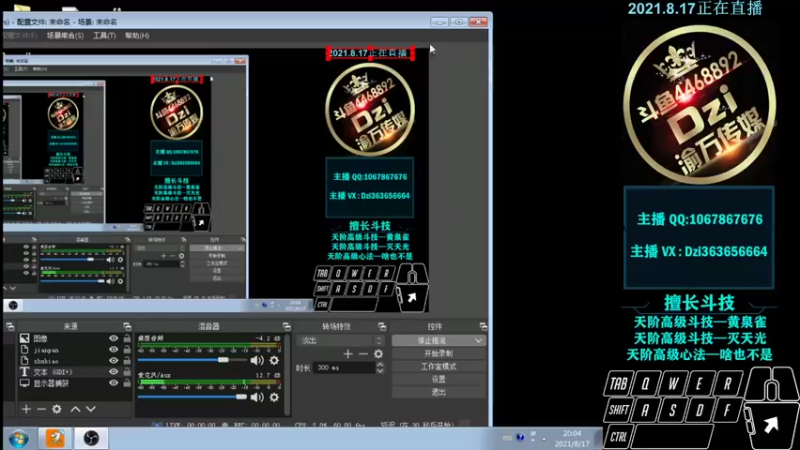Toggle the lock on the shubiao source
Image resolution: width=800 pixels, height=450 pixels.
[x=127, y=361]
